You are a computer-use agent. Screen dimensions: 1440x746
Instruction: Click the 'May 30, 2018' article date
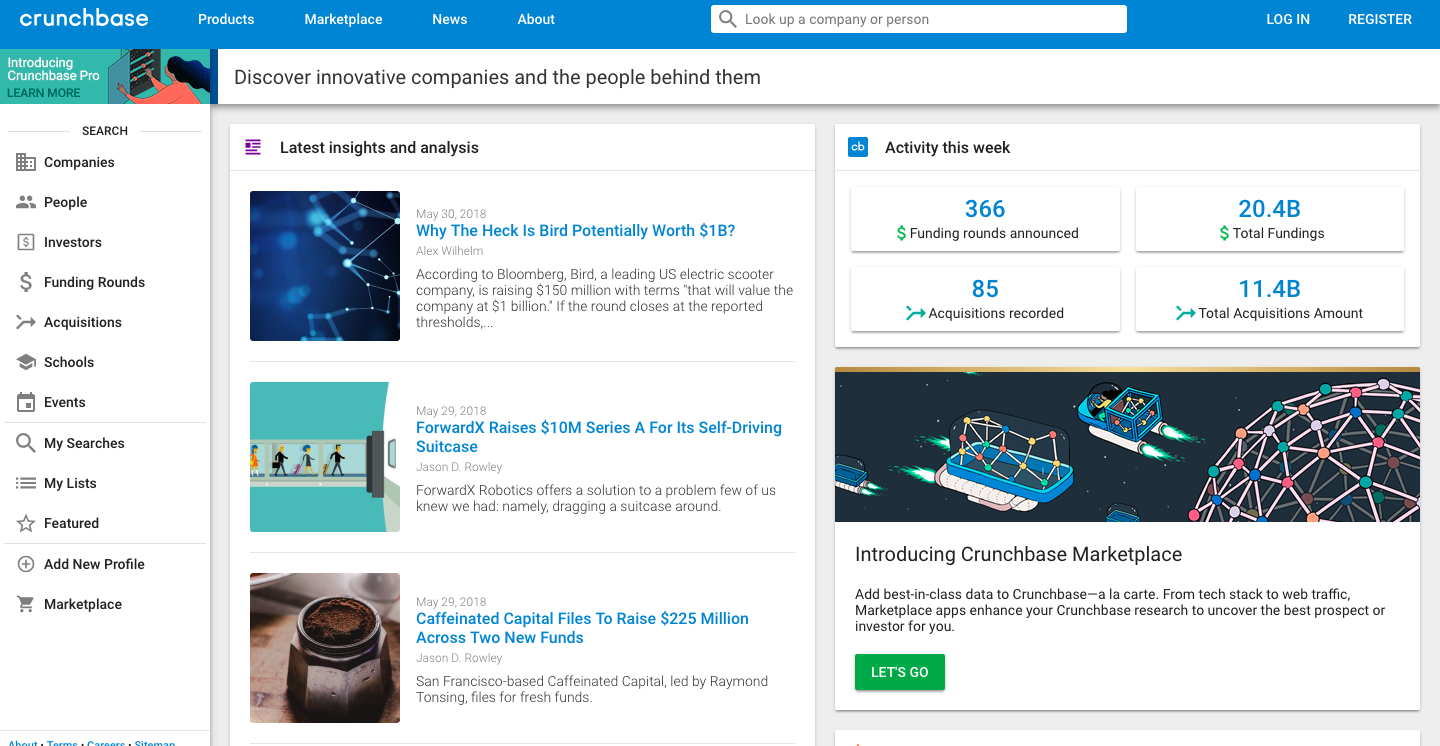pos(451,214)
